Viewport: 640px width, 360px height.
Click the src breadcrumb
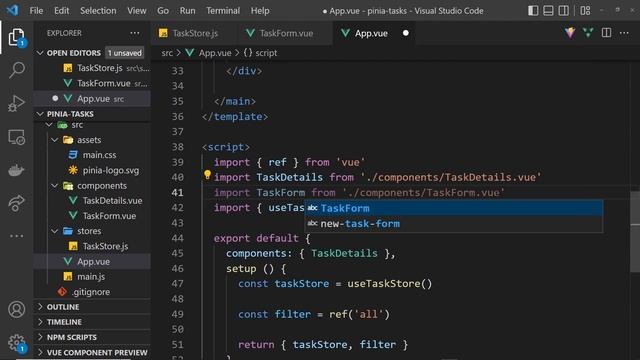pos(167,53)
